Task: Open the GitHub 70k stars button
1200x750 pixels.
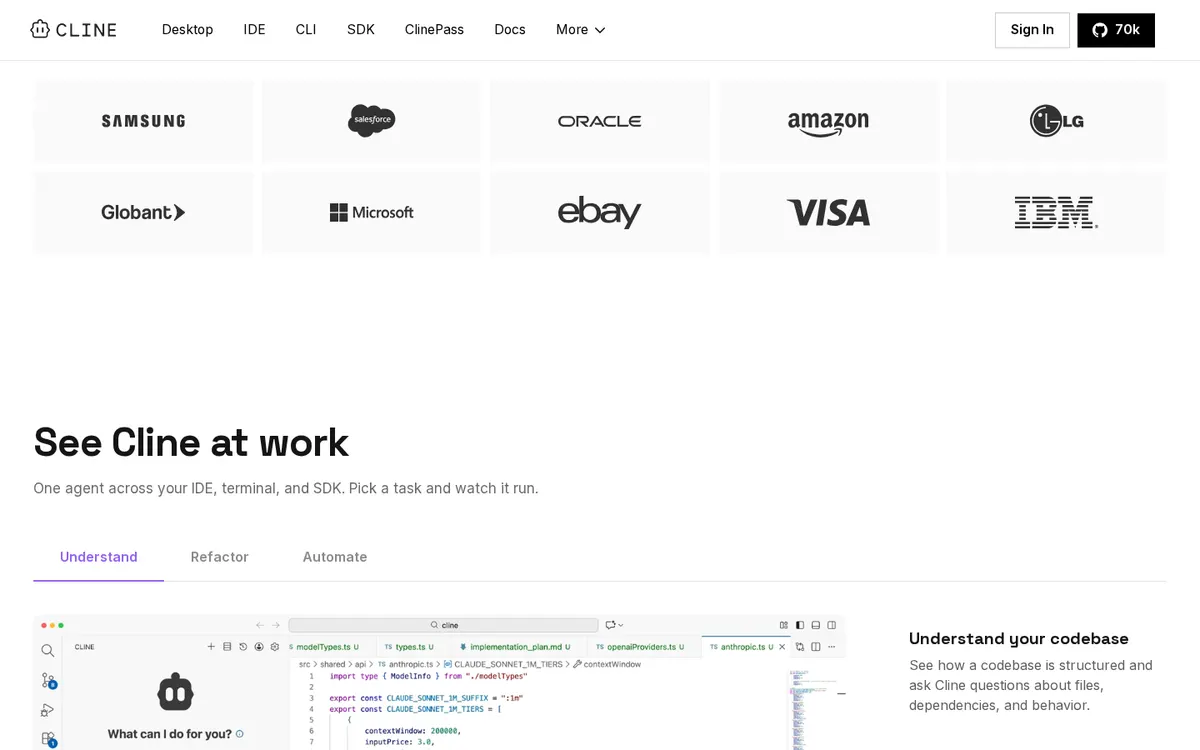Action: [1116, 30]
